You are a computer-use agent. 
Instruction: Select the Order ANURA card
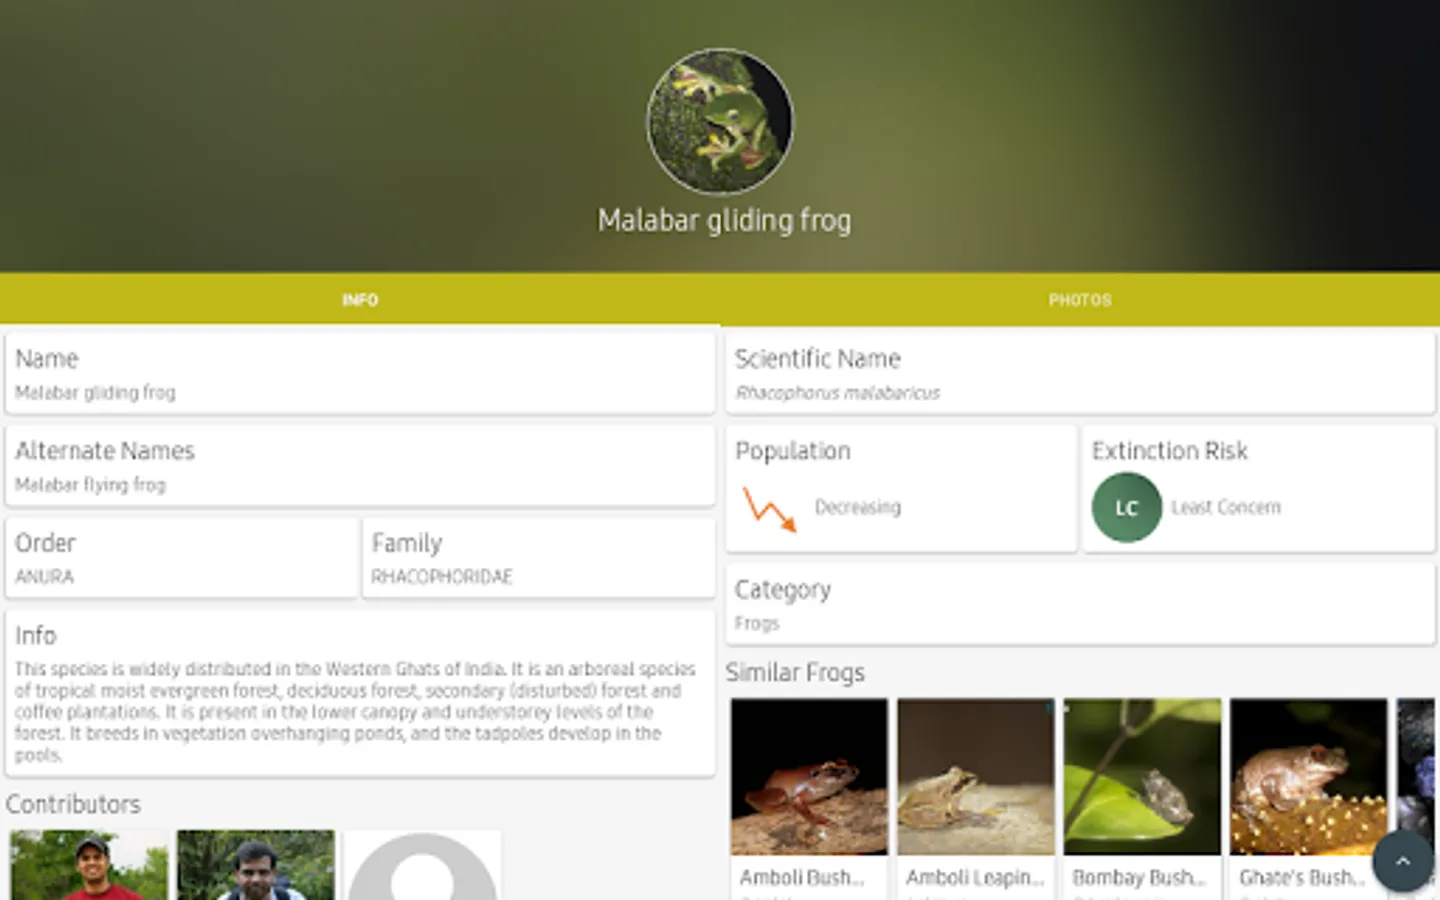181,557
